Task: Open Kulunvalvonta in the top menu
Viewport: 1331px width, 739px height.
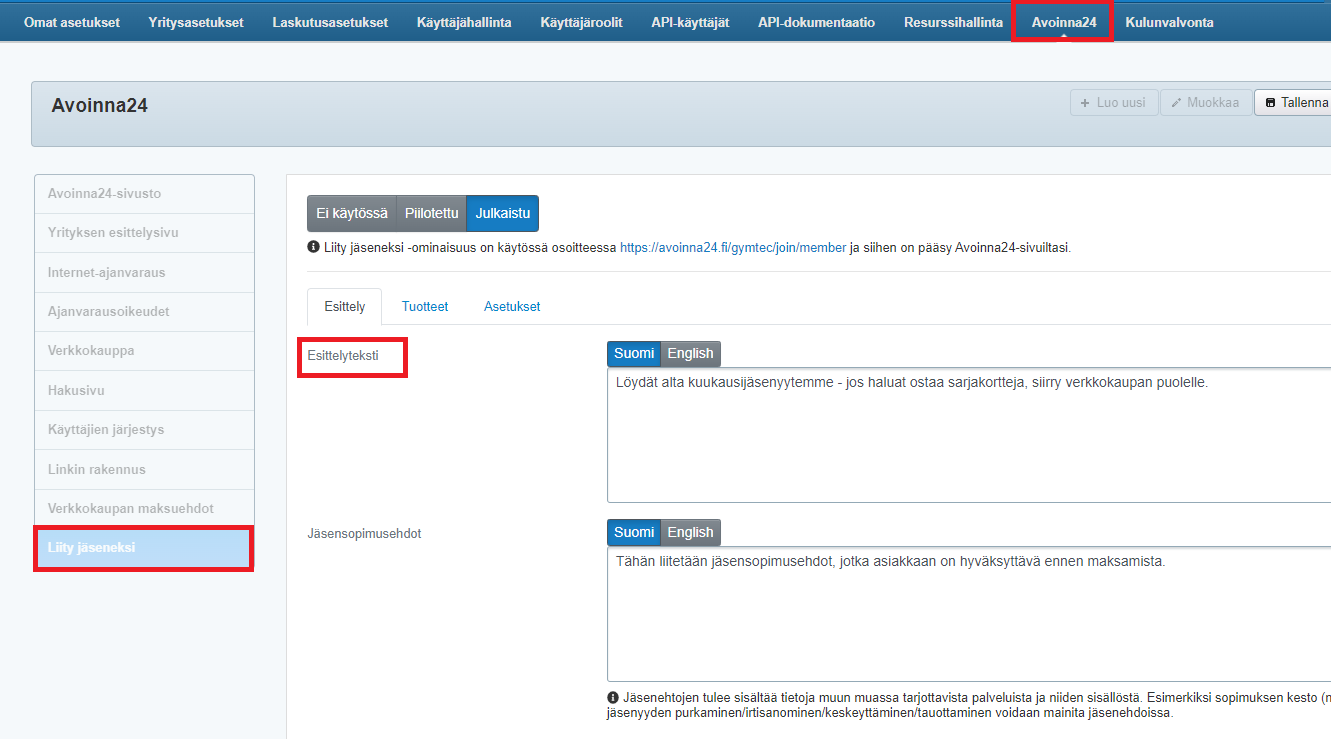Action: (x=1169, y=22)
